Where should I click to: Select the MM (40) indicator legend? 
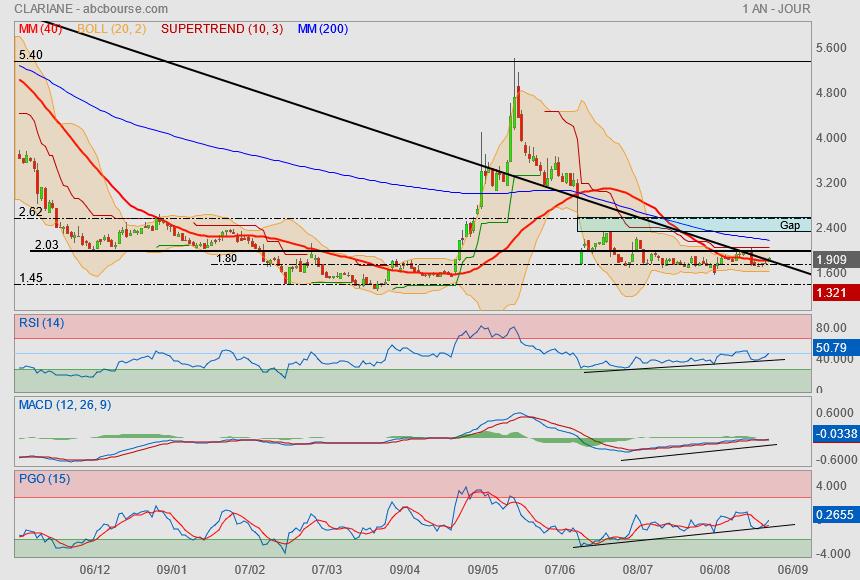click(41, 29)
